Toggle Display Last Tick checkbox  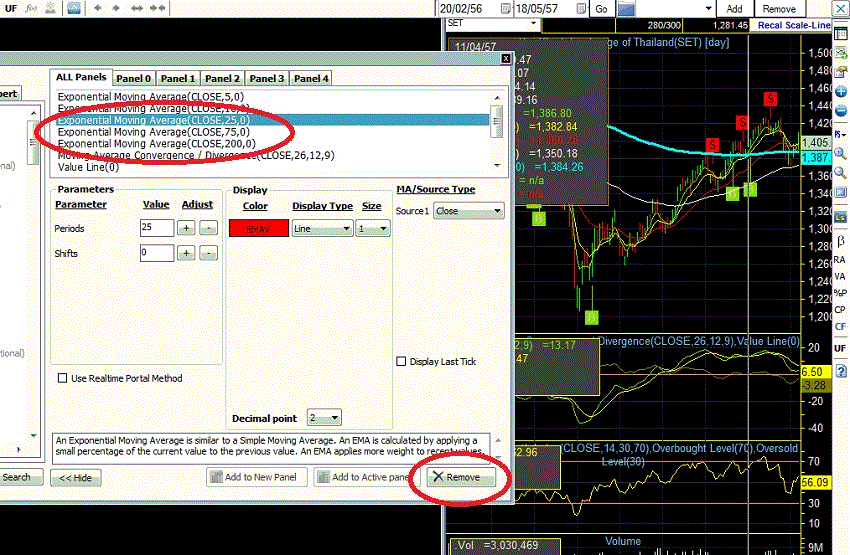(401, 362)
